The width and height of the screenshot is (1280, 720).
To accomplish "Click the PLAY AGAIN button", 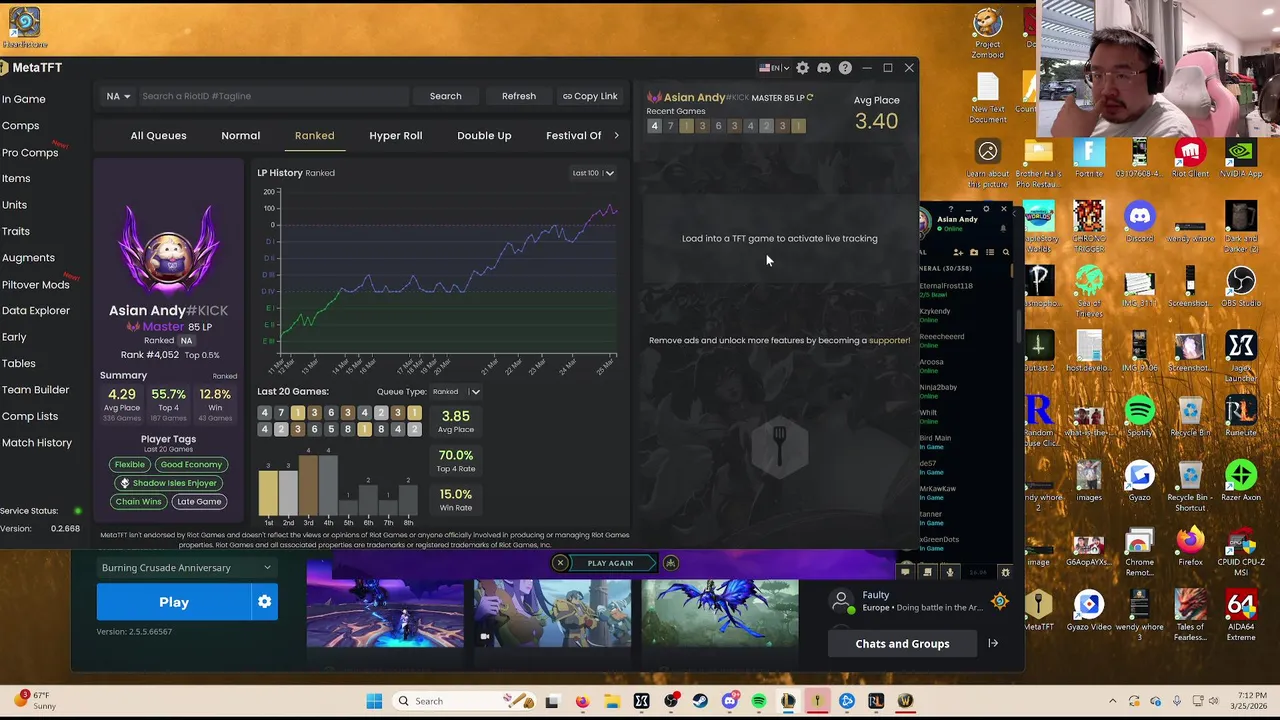I will coord(610,563).
